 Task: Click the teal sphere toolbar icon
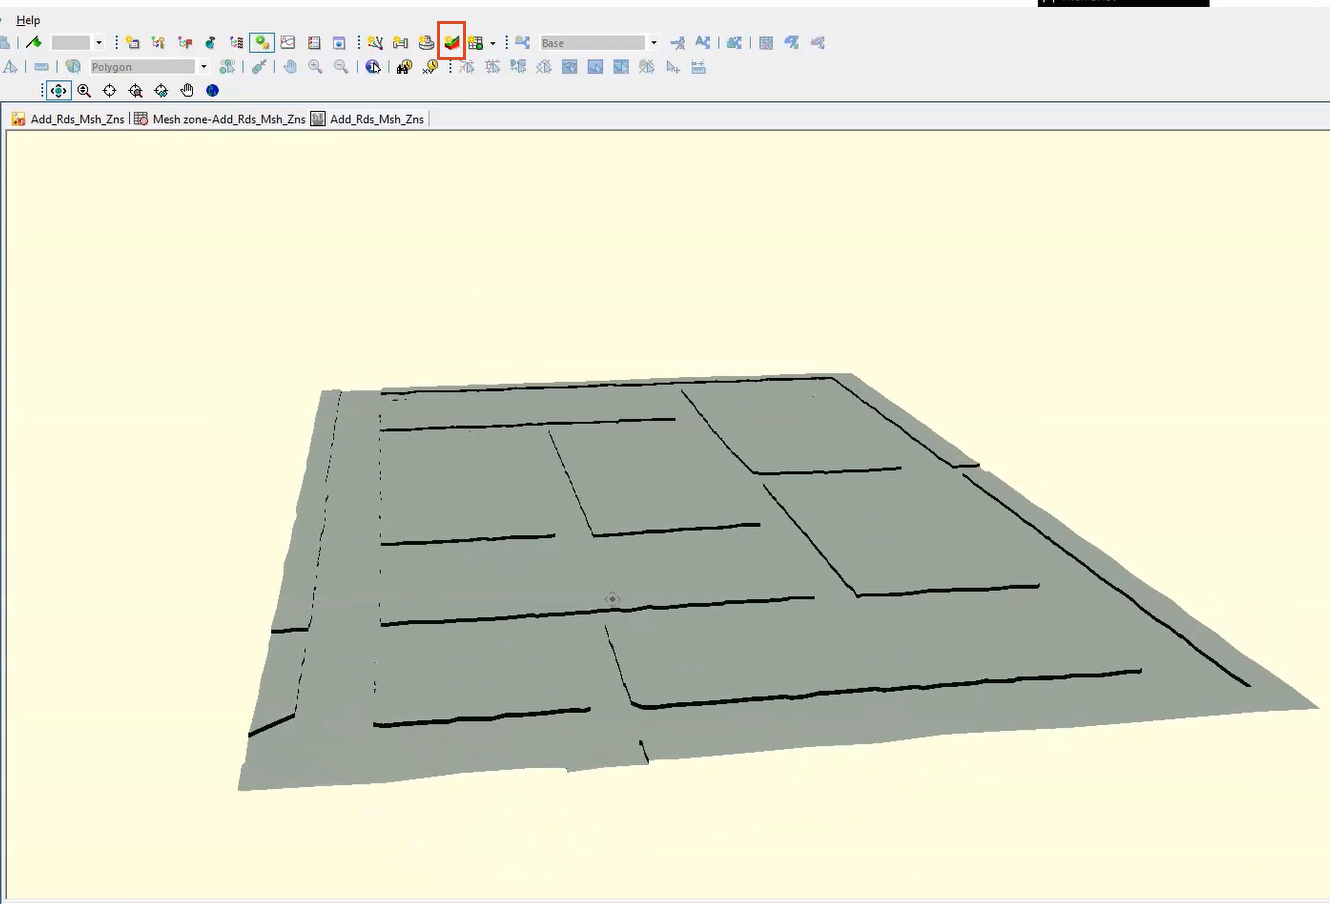[210, 42]
